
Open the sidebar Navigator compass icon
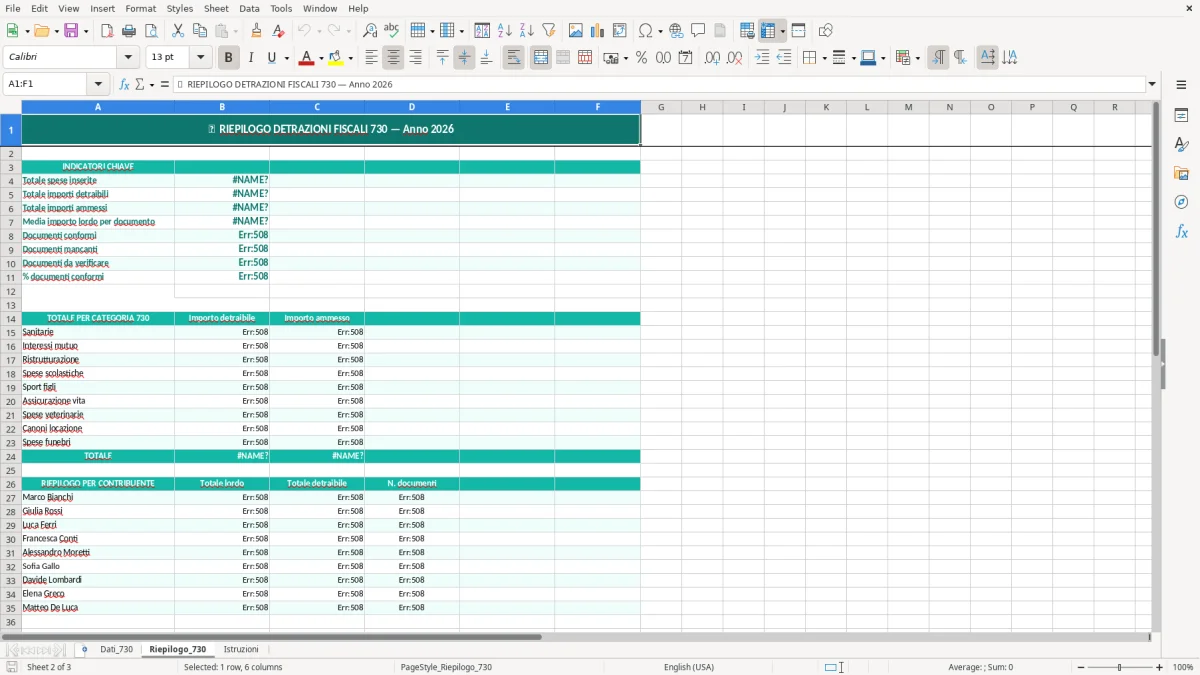(1181, 202)
